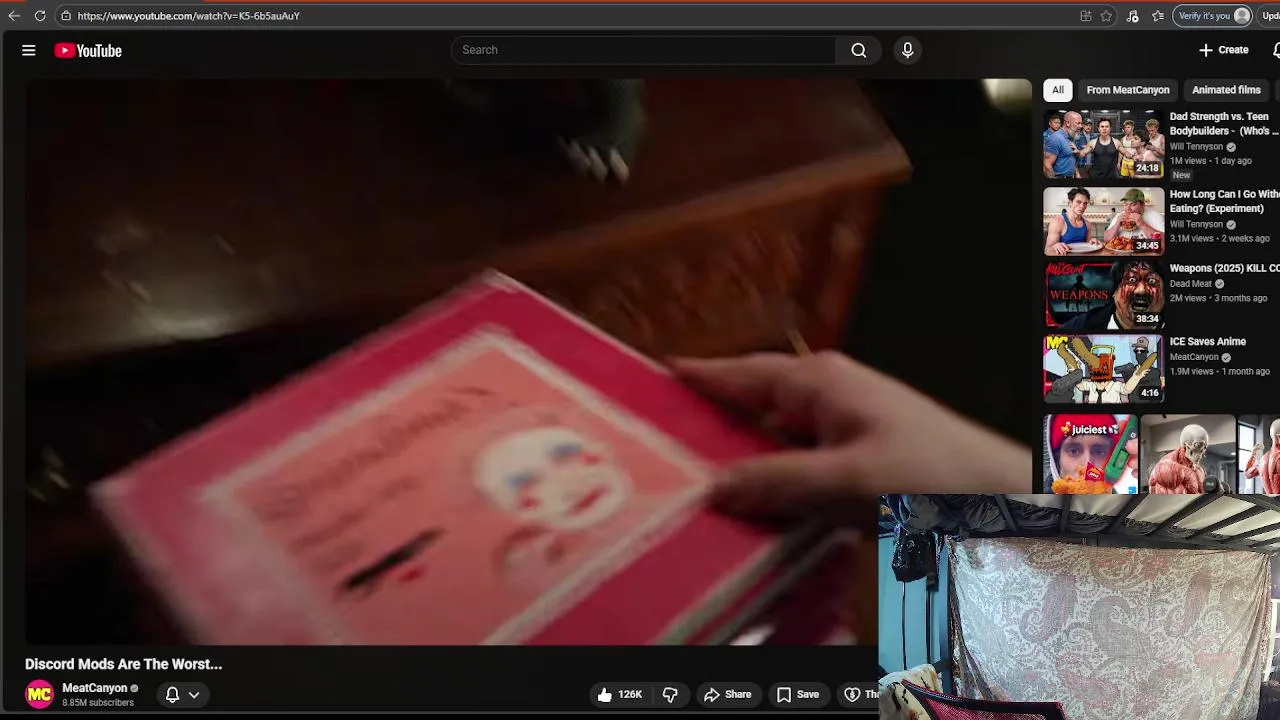This screenshot has width=1280, height=720.
Task: Click 8.85M subscribers text
Action: click(x=98, y=703)
